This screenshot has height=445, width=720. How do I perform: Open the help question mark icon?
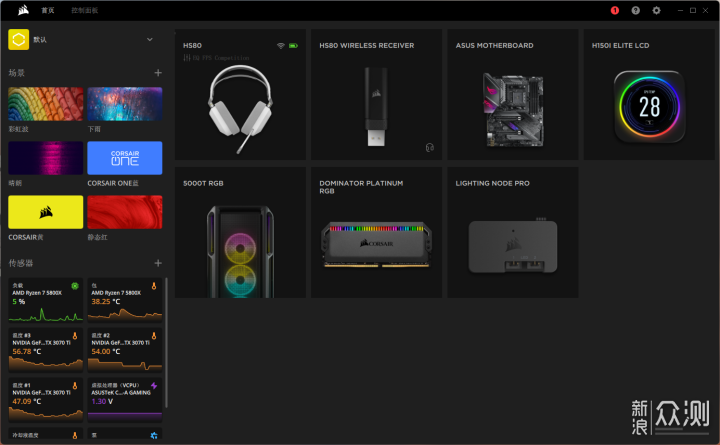(x=636, y=10)
